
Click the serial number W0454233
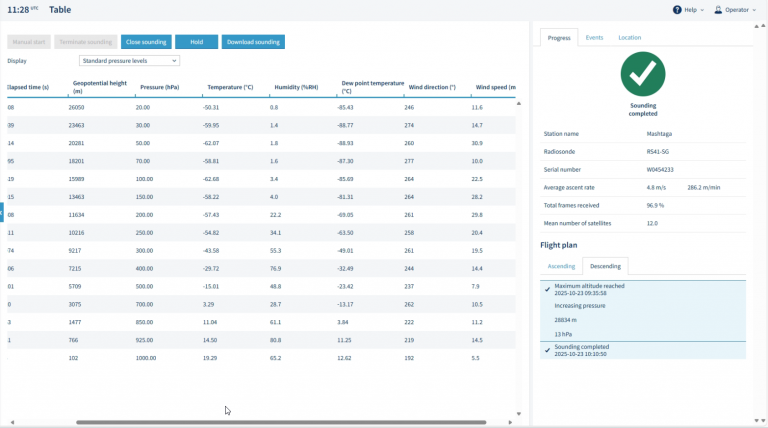pos(660,169)
